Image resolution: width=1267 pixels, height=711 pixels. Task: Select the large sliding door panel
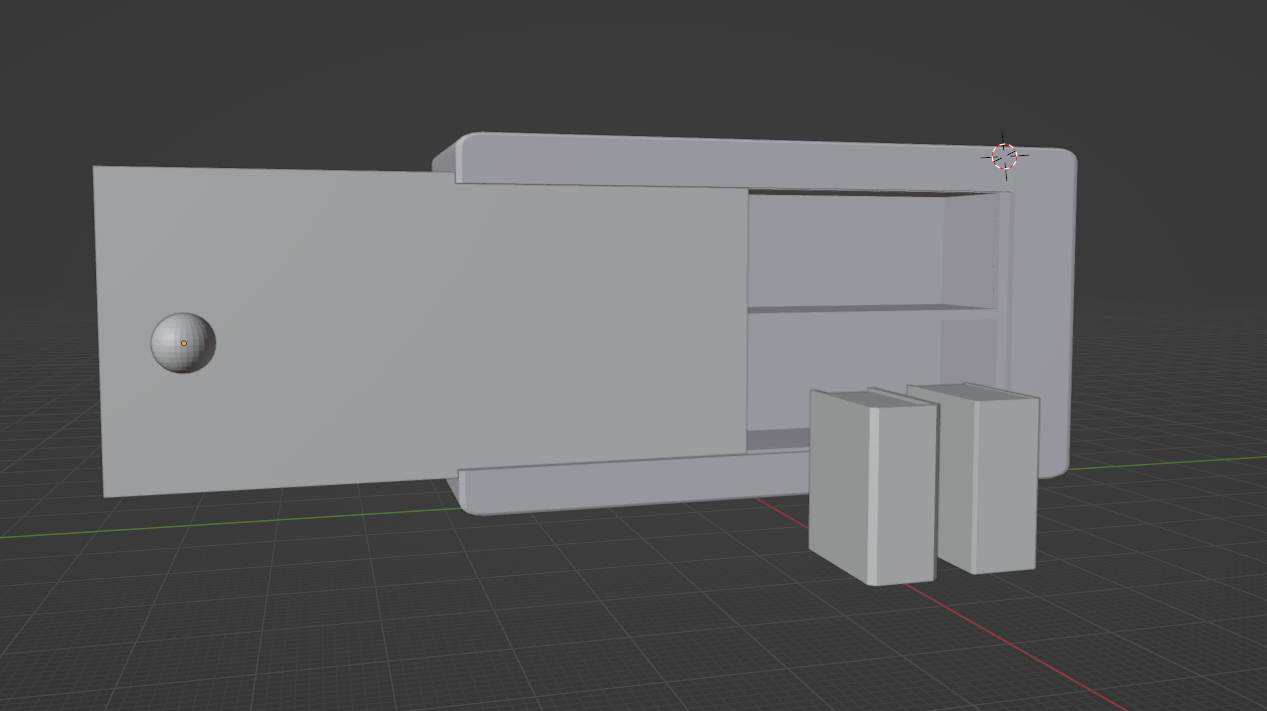point(420,330)
